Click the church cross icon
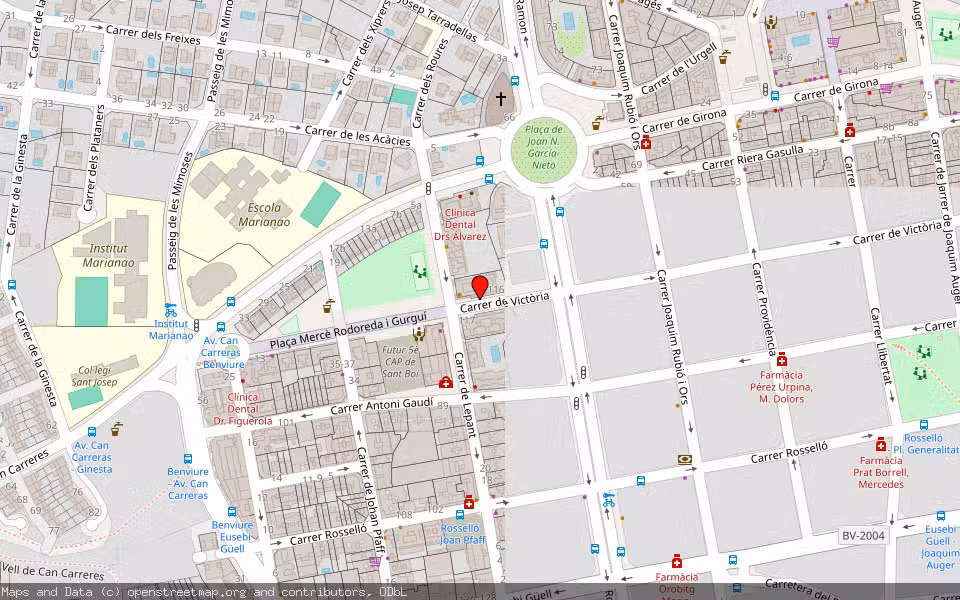The width and height of the screenshot is (960, 600). [x=501, y=98]
